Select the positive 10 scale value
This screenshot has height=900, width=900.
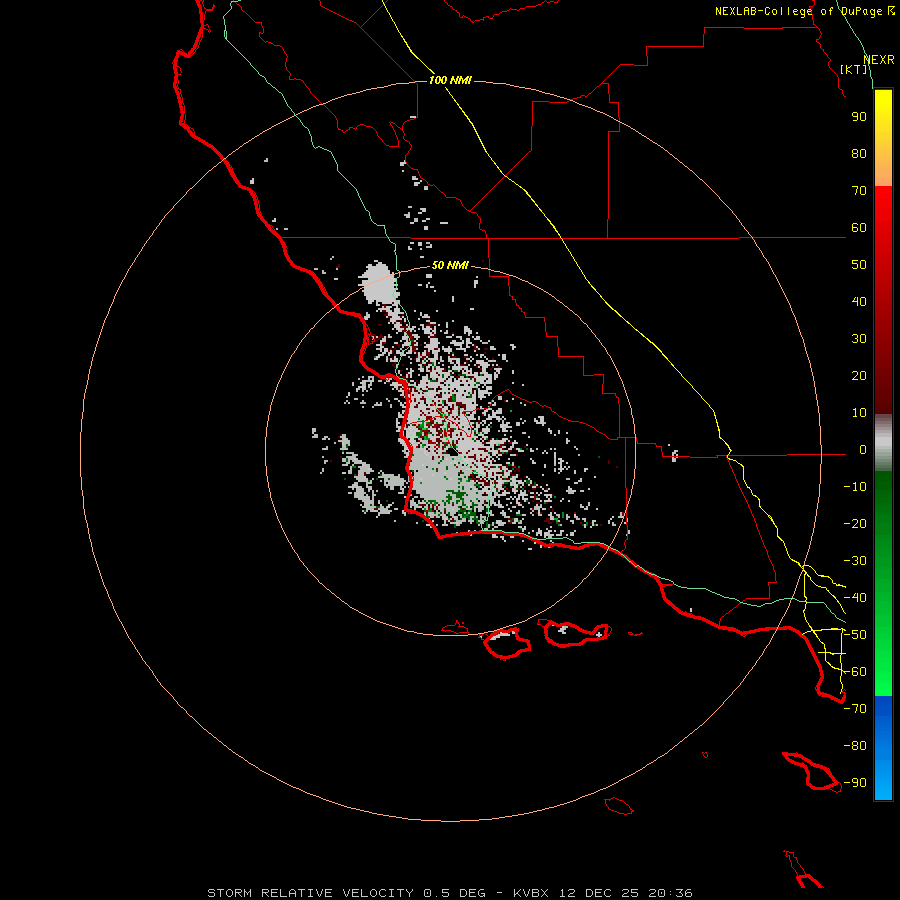pos(859,413)
